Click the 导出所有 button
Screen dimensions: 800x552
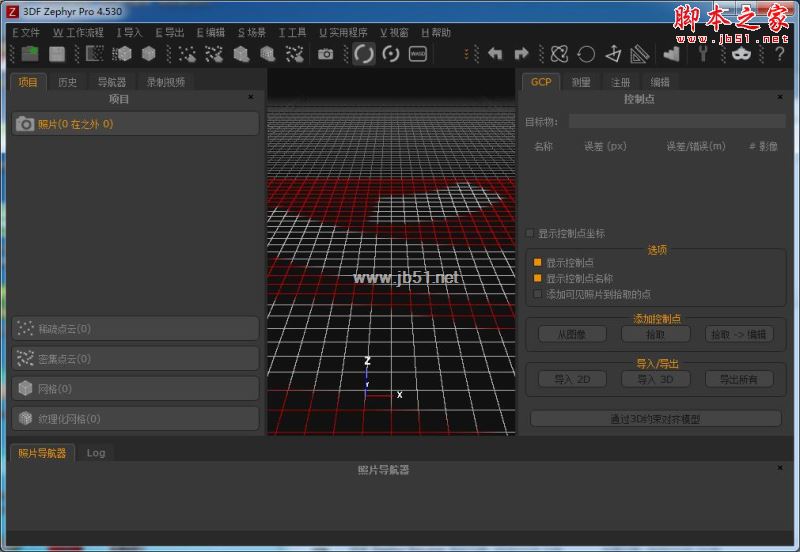pyautogui.click(x=739, y=379)
